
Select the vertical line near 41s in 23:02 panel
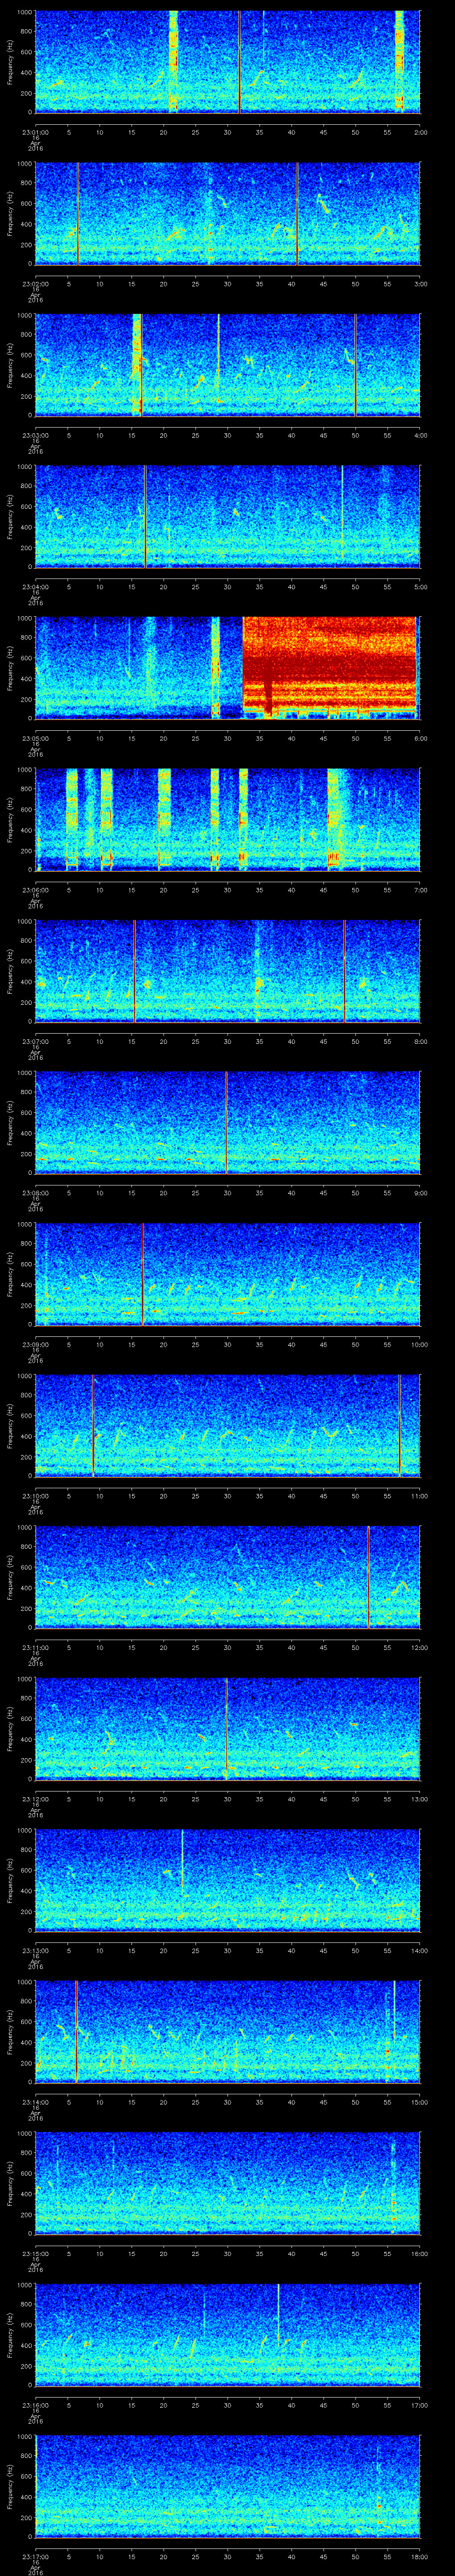pyautogui.click(x=297, y=213)
